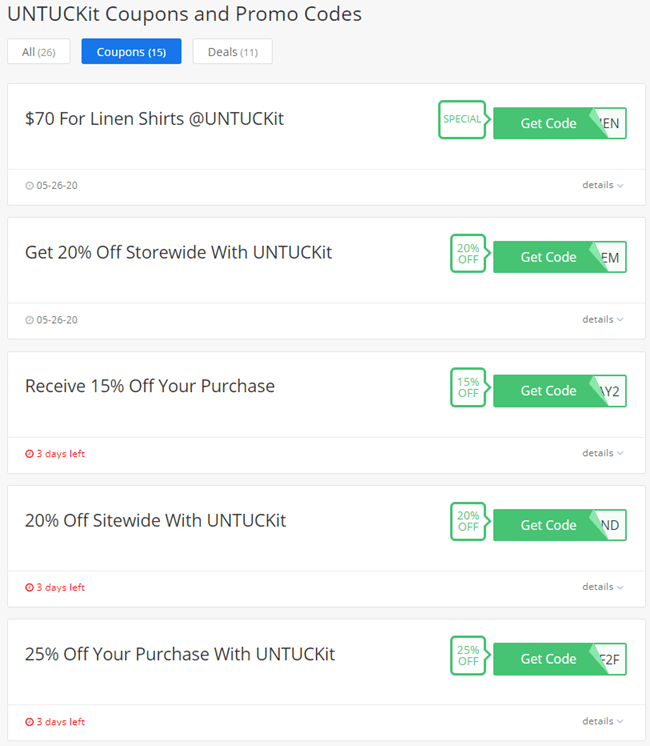Open the 20% Off Sitewide With UNTUCKit title
The width and height of the screenshot is (650, 746).
pos(156,520)
